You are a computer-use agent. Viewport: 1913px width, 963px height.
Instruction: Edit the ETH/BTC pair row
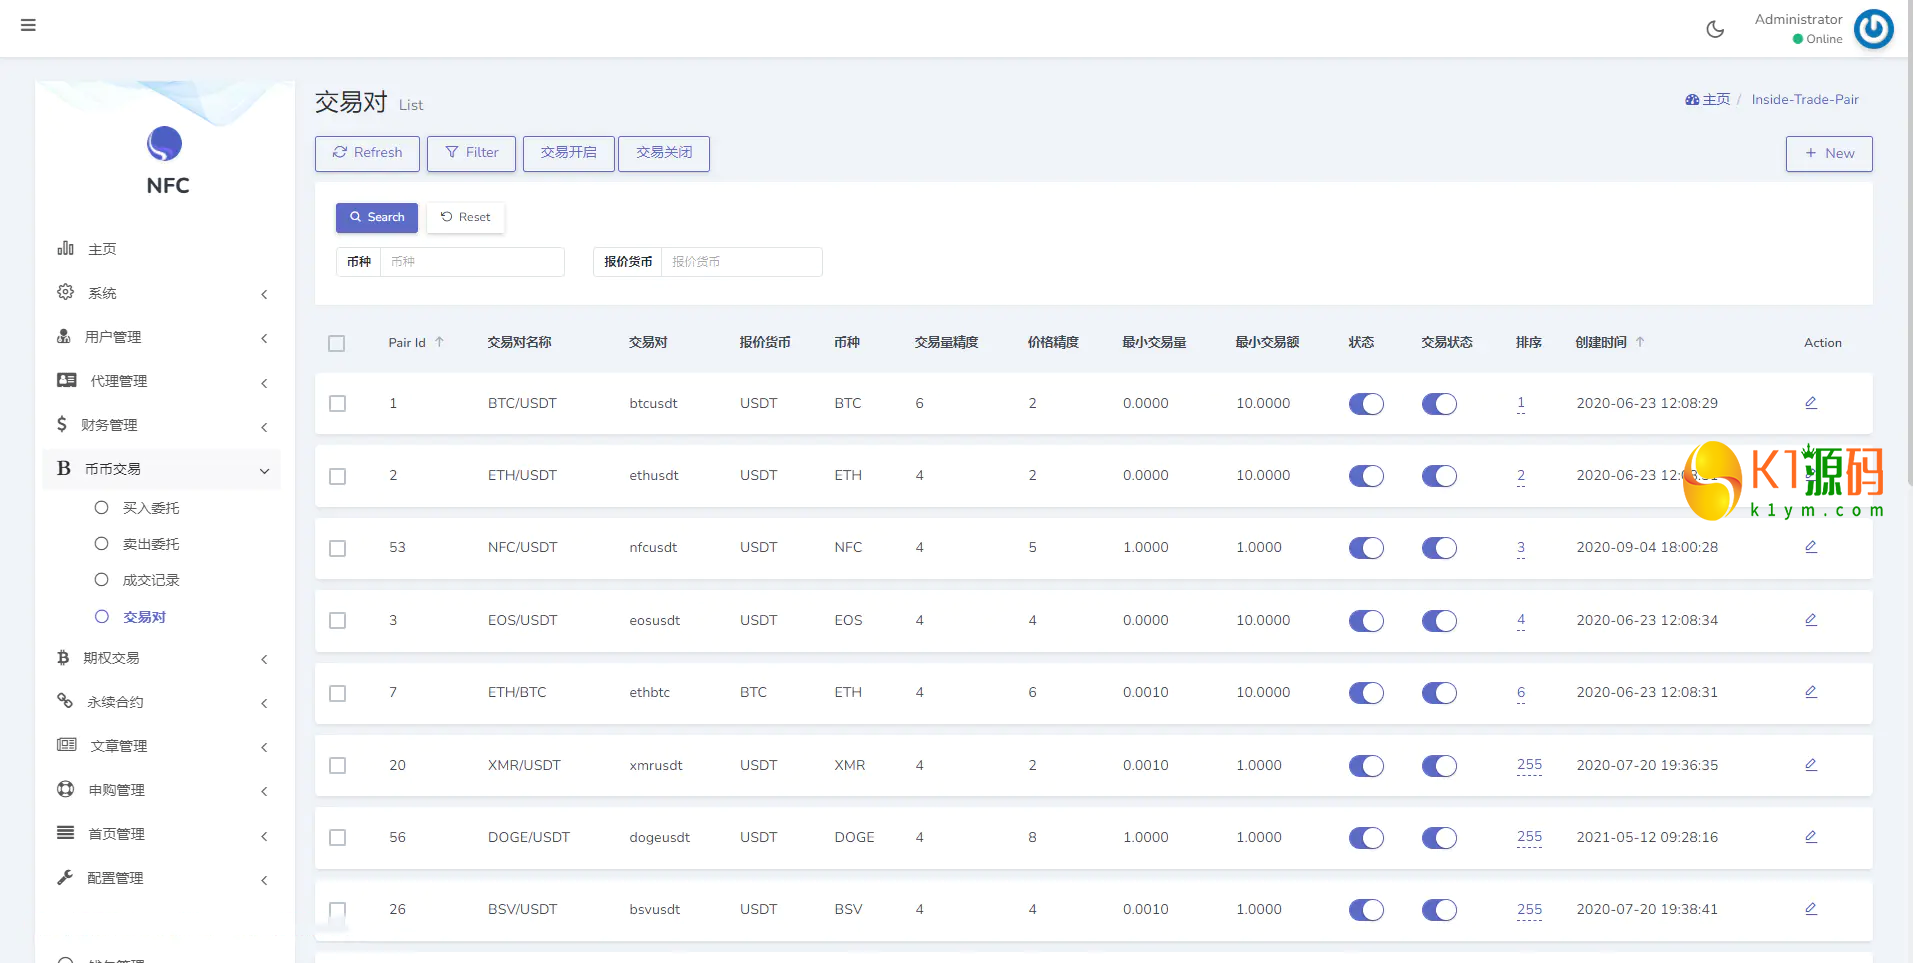[x=1811, y=692]
